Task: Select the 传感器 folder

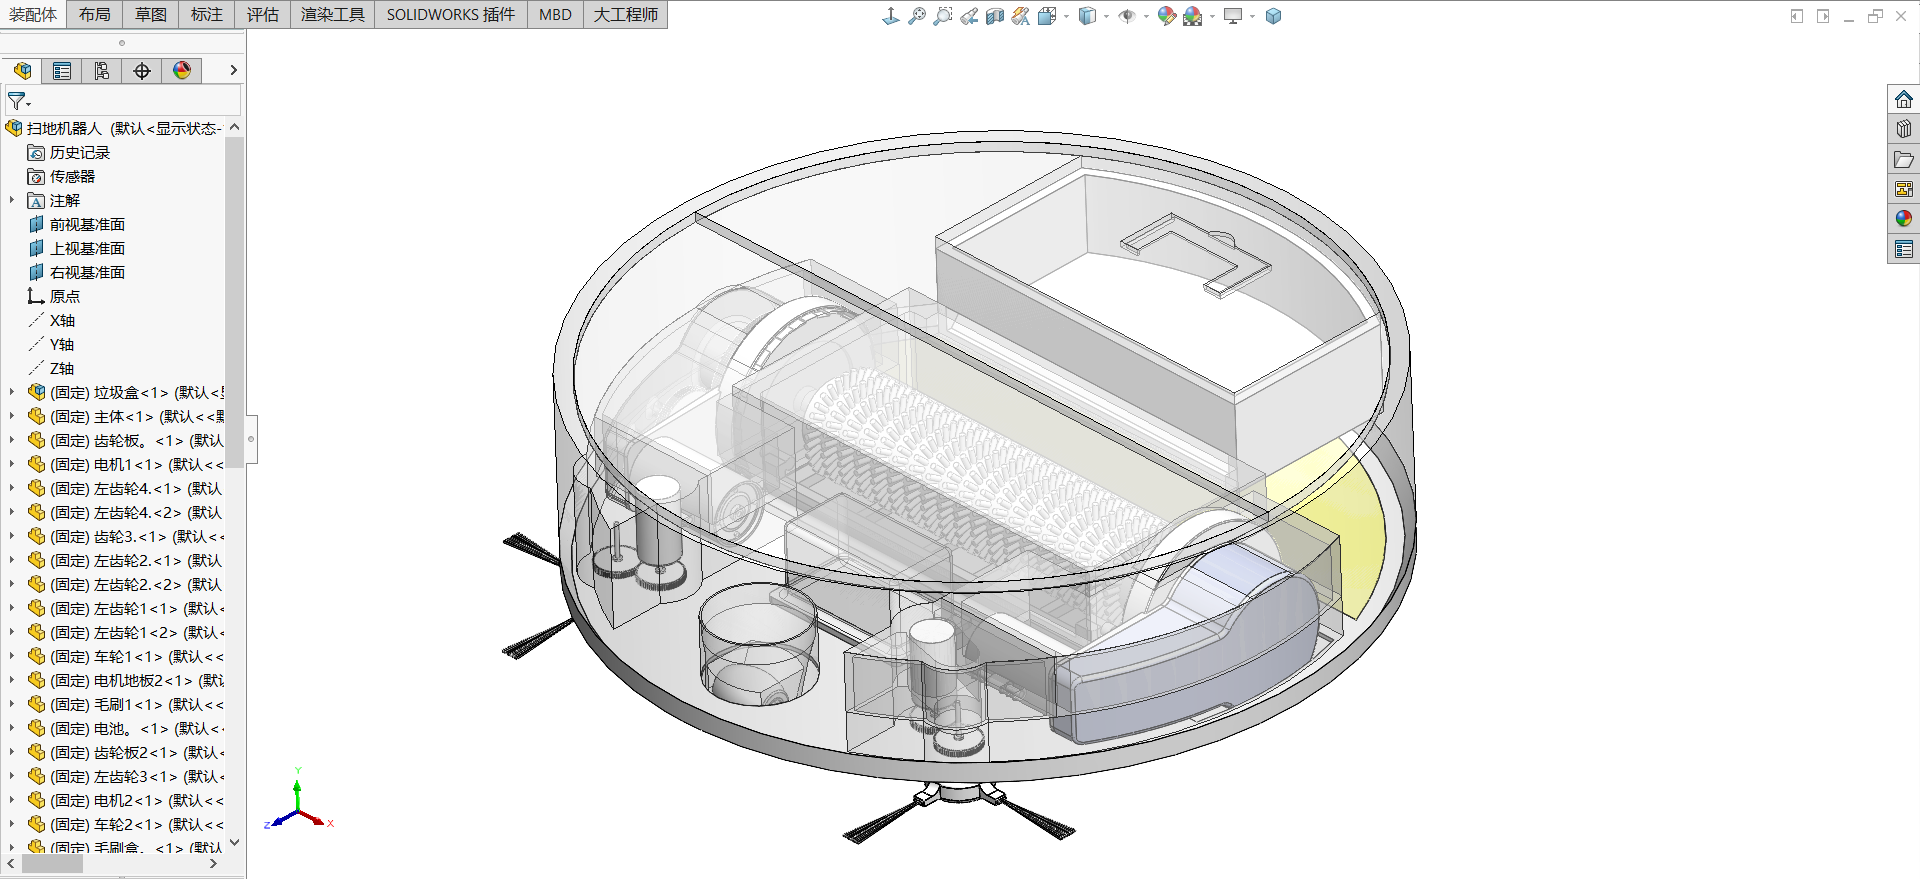Action: click(x=62, y=176)
